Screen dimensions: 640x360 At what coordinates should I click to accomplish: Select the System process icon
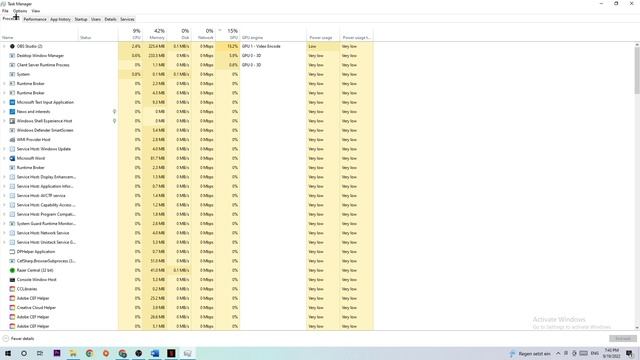(x=12, y=74)
